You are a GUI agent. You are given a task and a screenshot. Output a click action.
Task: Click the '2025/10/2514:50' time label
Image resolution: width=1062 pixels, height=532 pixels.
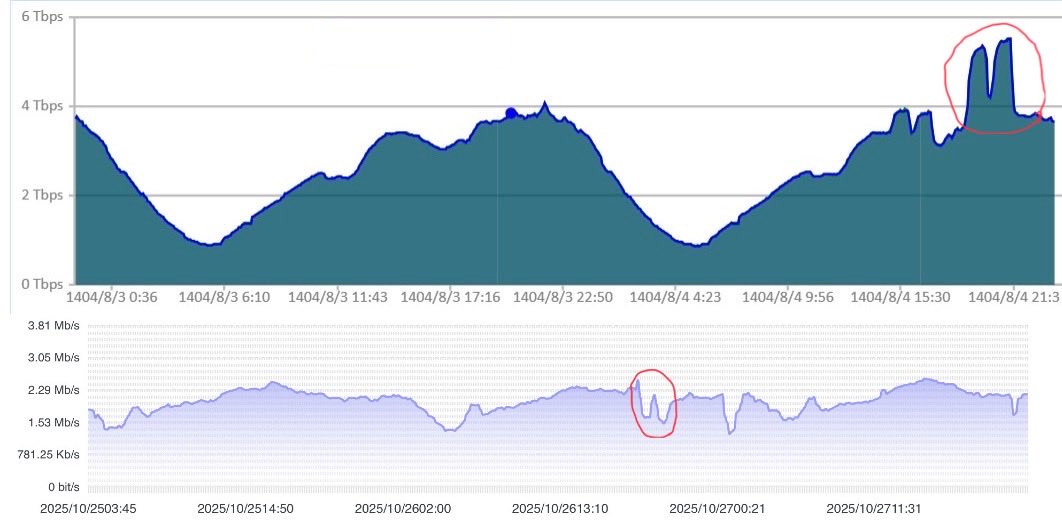(245, 508)
